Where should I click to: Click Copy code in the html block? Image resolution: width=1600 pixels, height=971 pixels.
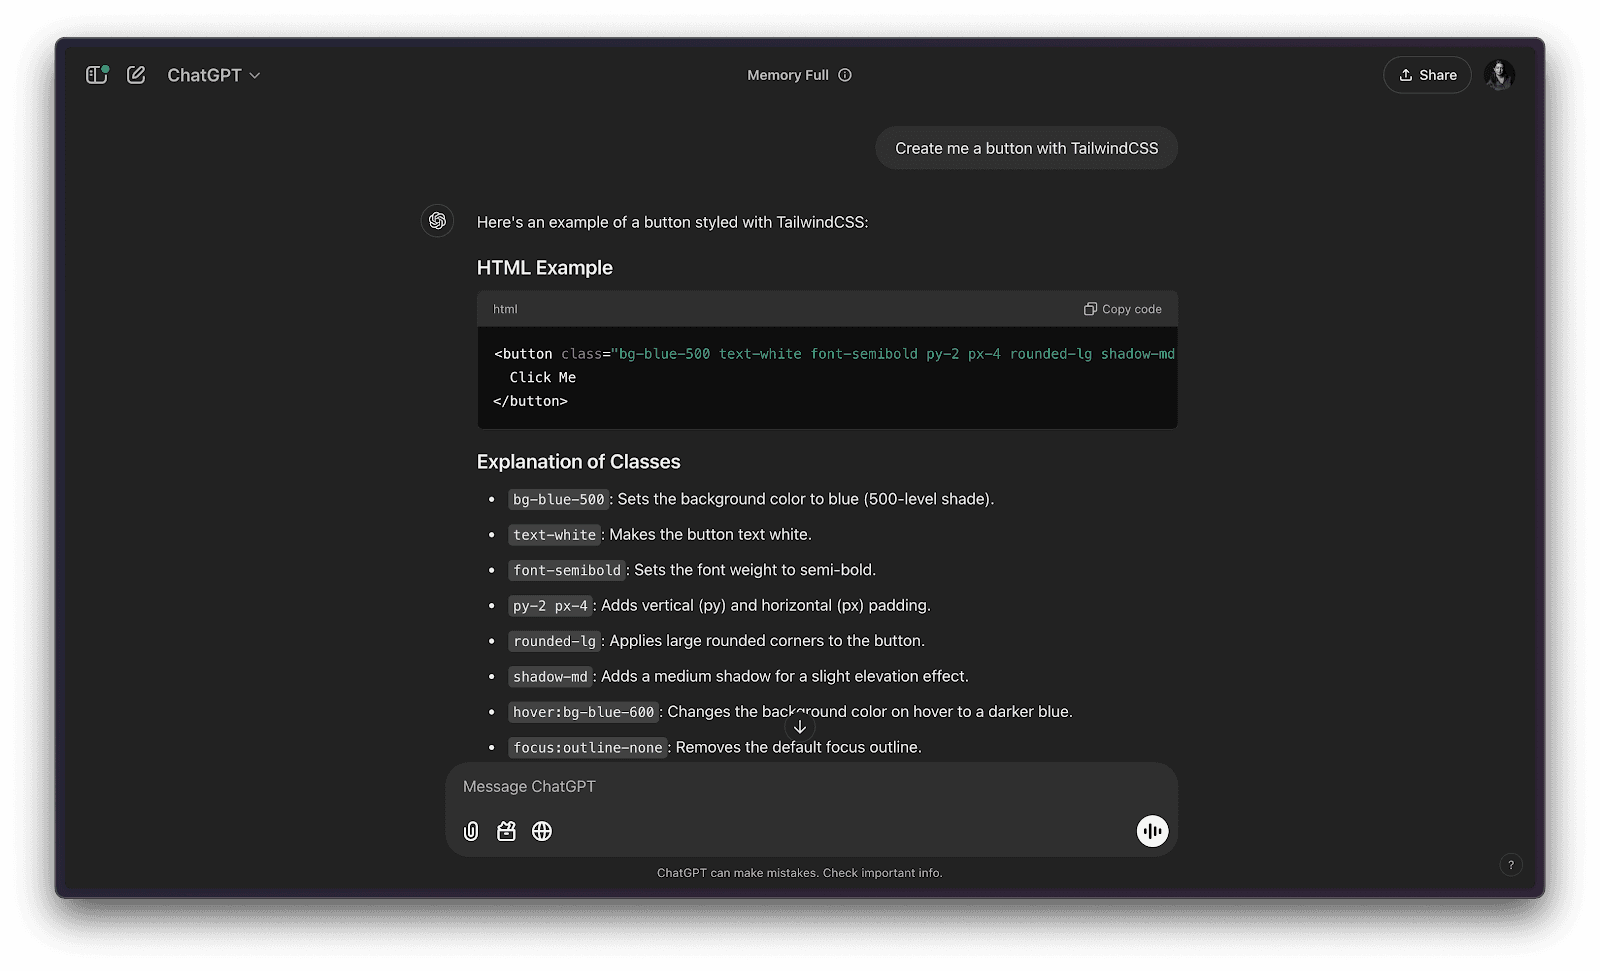[x=1122, y=309]
